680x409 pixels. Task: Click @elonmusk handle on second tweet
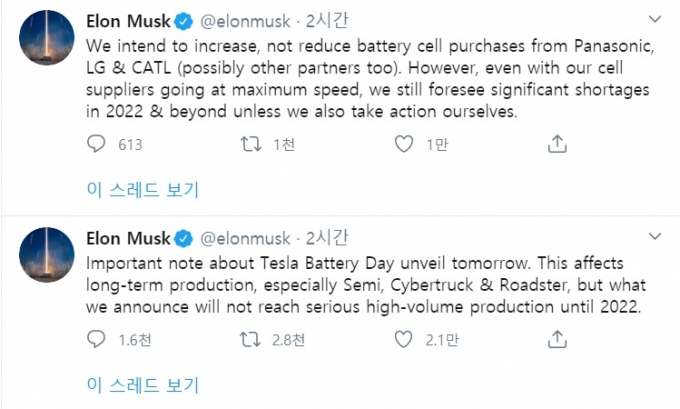[246, 238]
